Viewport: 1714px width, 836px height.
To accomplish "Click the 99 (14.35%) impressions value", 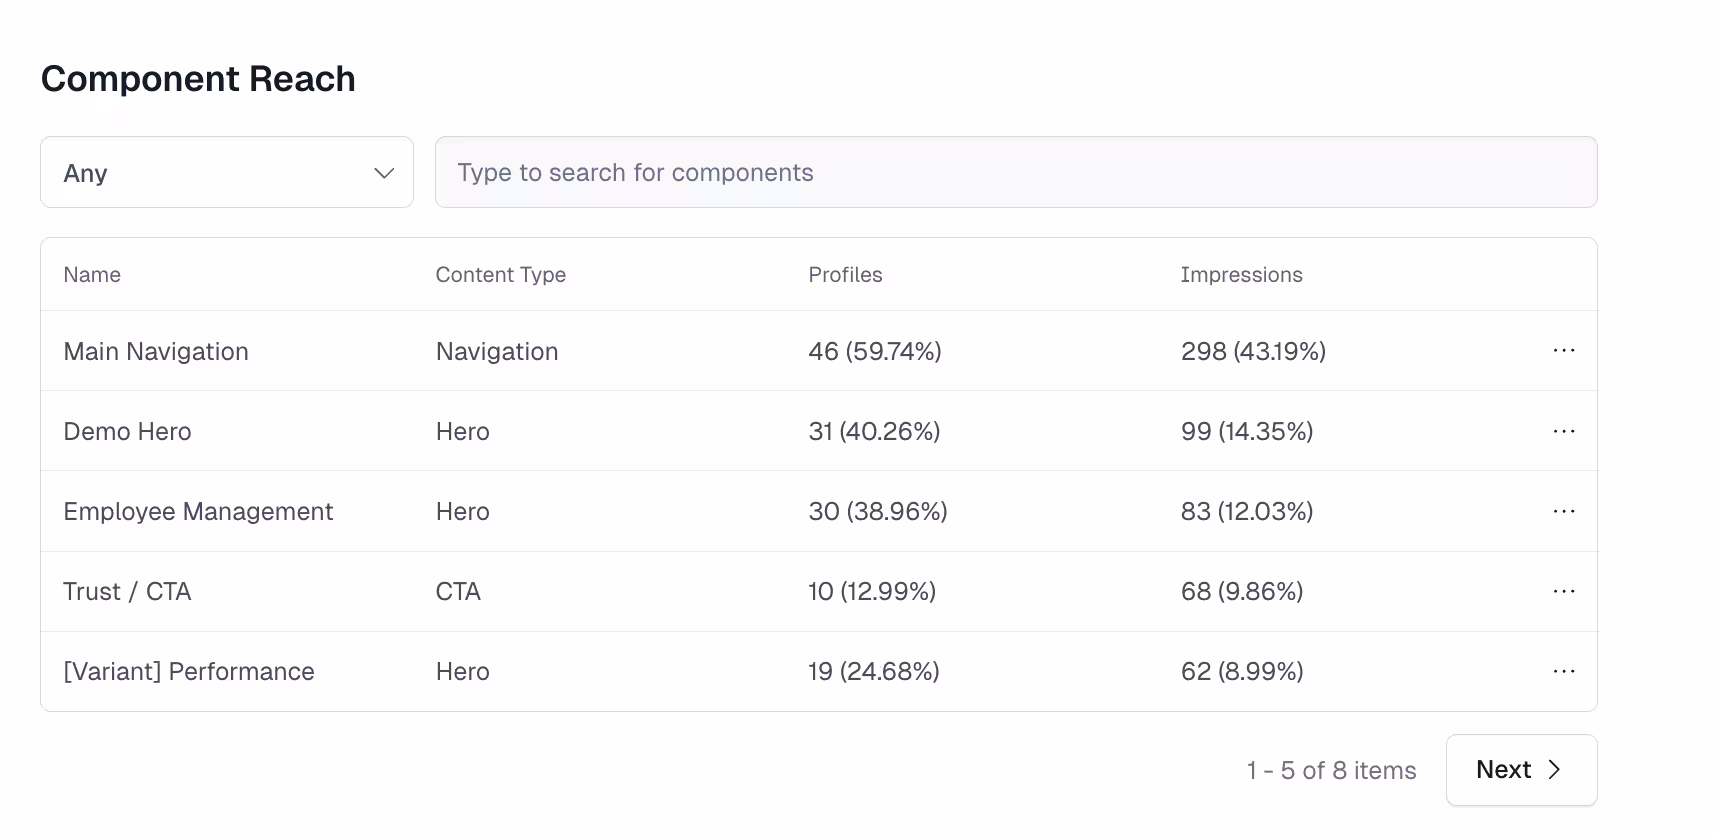I will [1247, 431].
